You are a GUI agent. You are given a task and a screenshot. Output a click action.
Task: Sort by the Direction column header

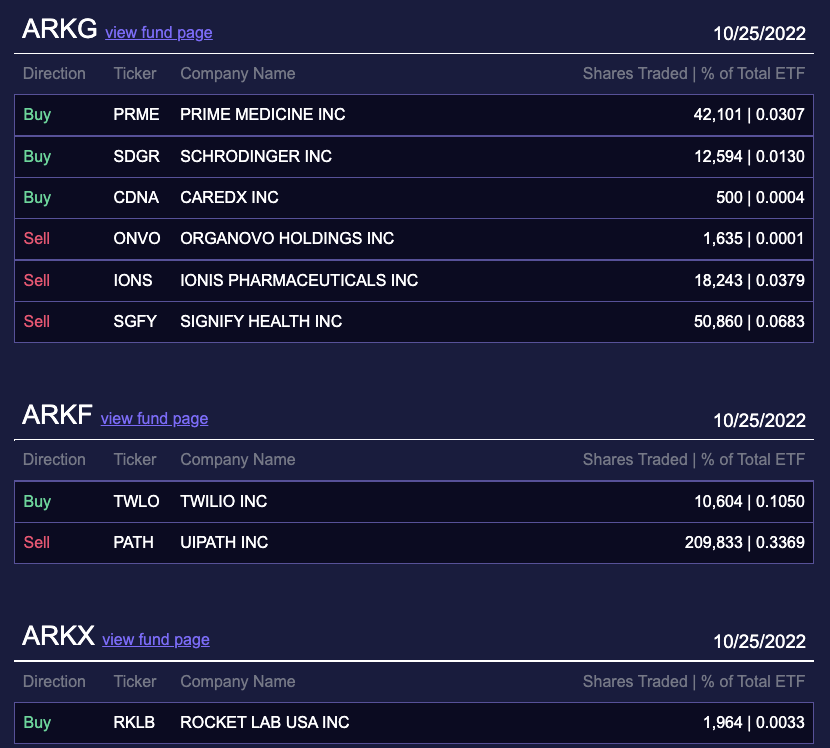pos(54,73)
